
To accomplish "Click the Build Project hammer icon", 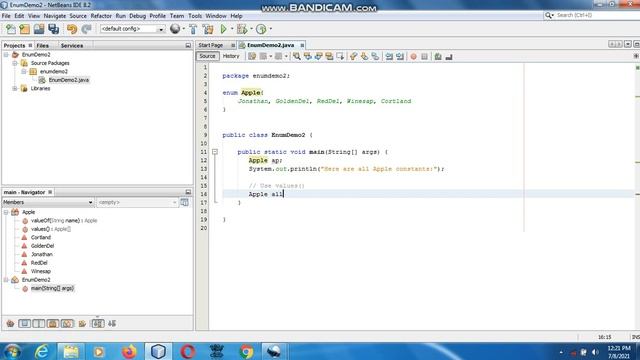I will [193, 29].
